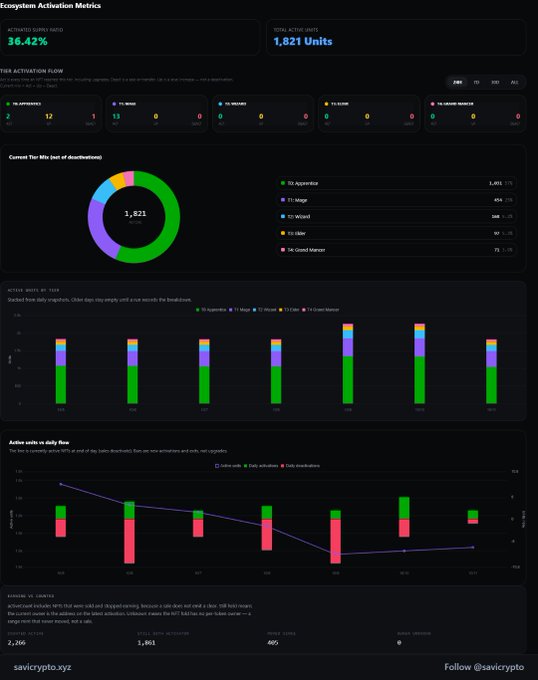Open the T4 Grand Mancer activation flow card
538x680 pixels.
tap(475, 114)
